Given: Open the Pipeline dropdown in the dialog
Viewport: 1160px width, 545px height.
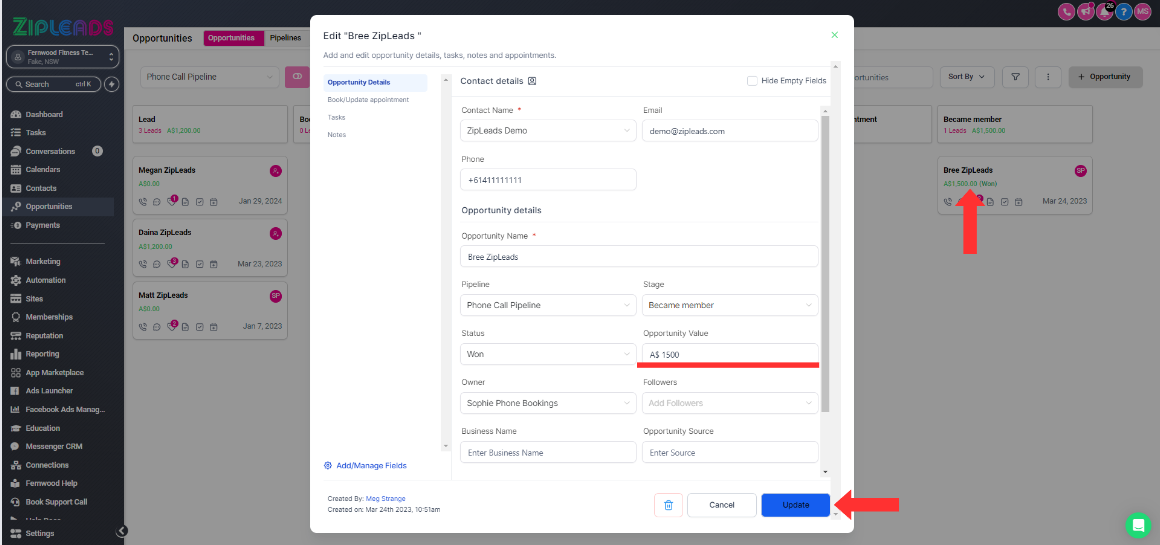Looking at the screenshot, I should [x=548, y=305].
